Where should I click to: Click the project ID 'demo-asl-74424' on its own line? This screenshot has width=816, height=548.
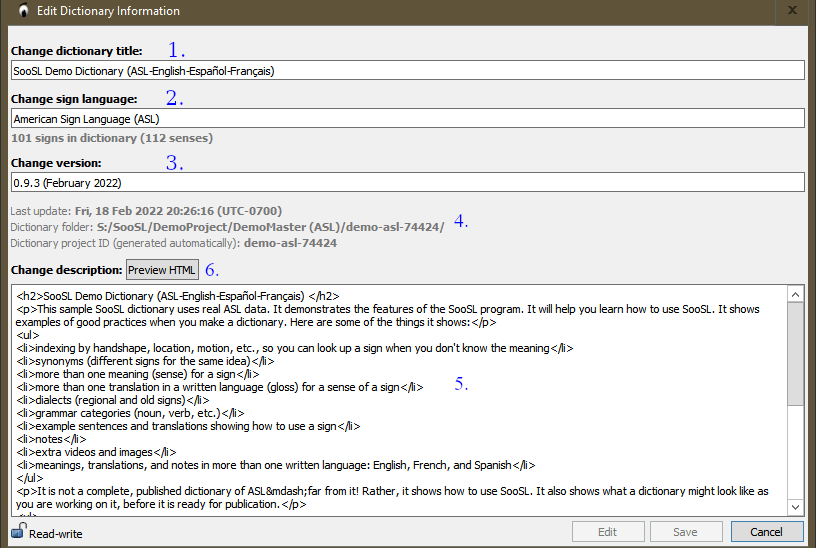290,243
